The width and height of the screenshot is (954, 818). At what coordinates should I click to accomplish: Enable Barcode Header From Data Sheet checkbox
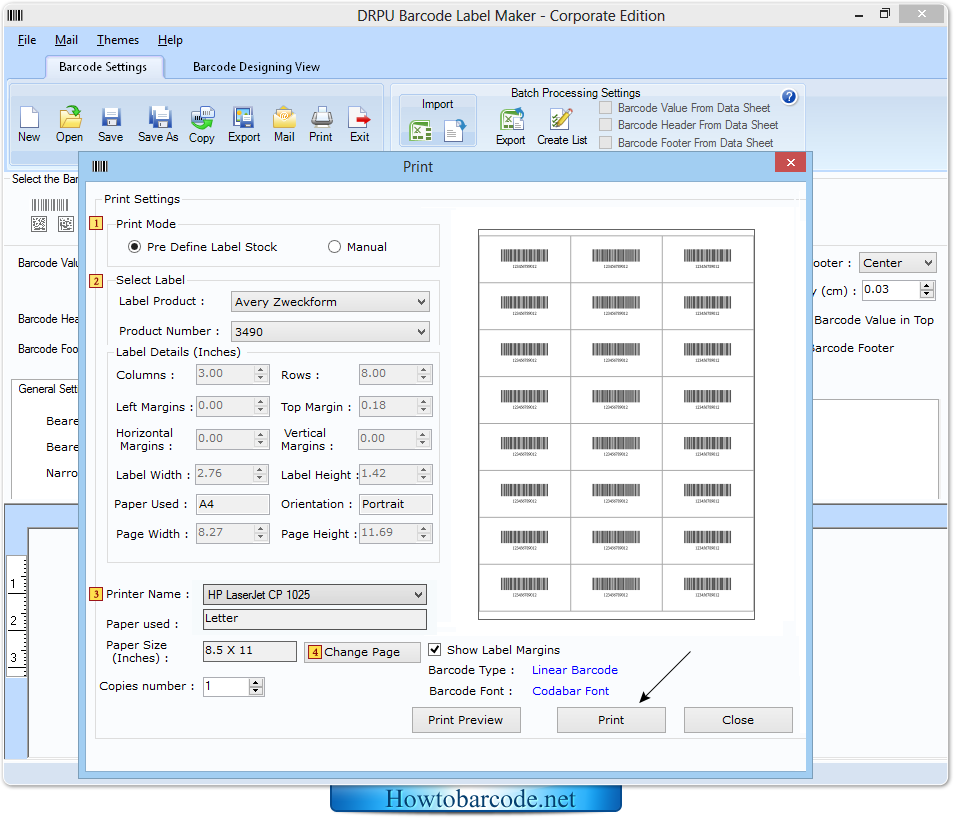tap(605, 125)
